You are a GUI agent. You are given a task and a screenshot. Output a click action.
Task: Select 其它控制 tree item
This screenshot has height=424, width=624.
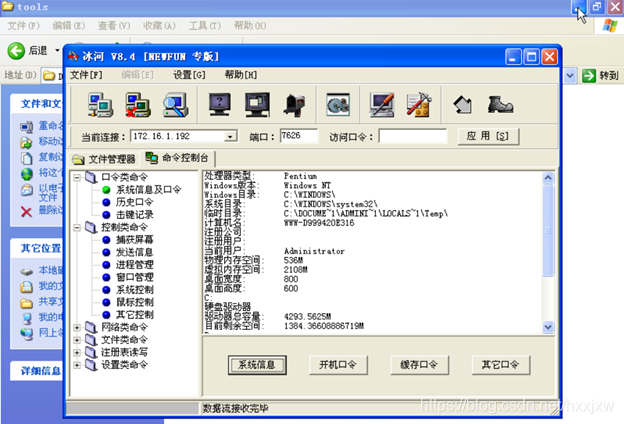coord(135,315)
